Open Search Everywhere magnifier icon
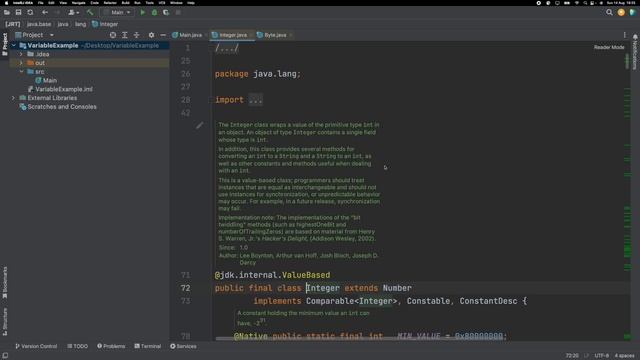640x360 pixels. pyautogui.click(x=609, y=13)
